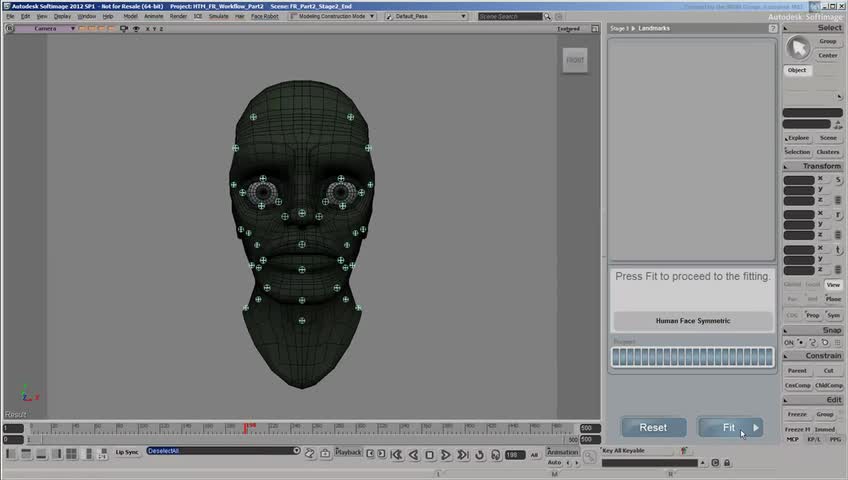Click the FRONT view cube
848x480 pixels.
coord(575,60)
